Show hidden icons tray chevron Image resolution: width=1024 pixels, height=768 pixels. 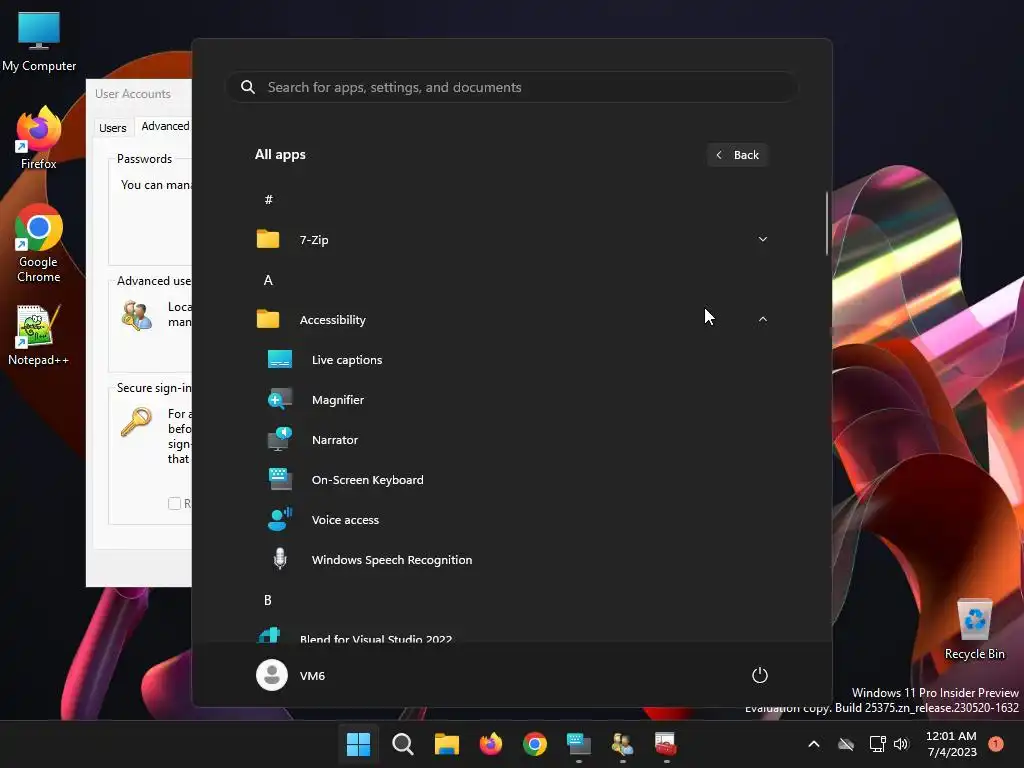pos(814,744)
